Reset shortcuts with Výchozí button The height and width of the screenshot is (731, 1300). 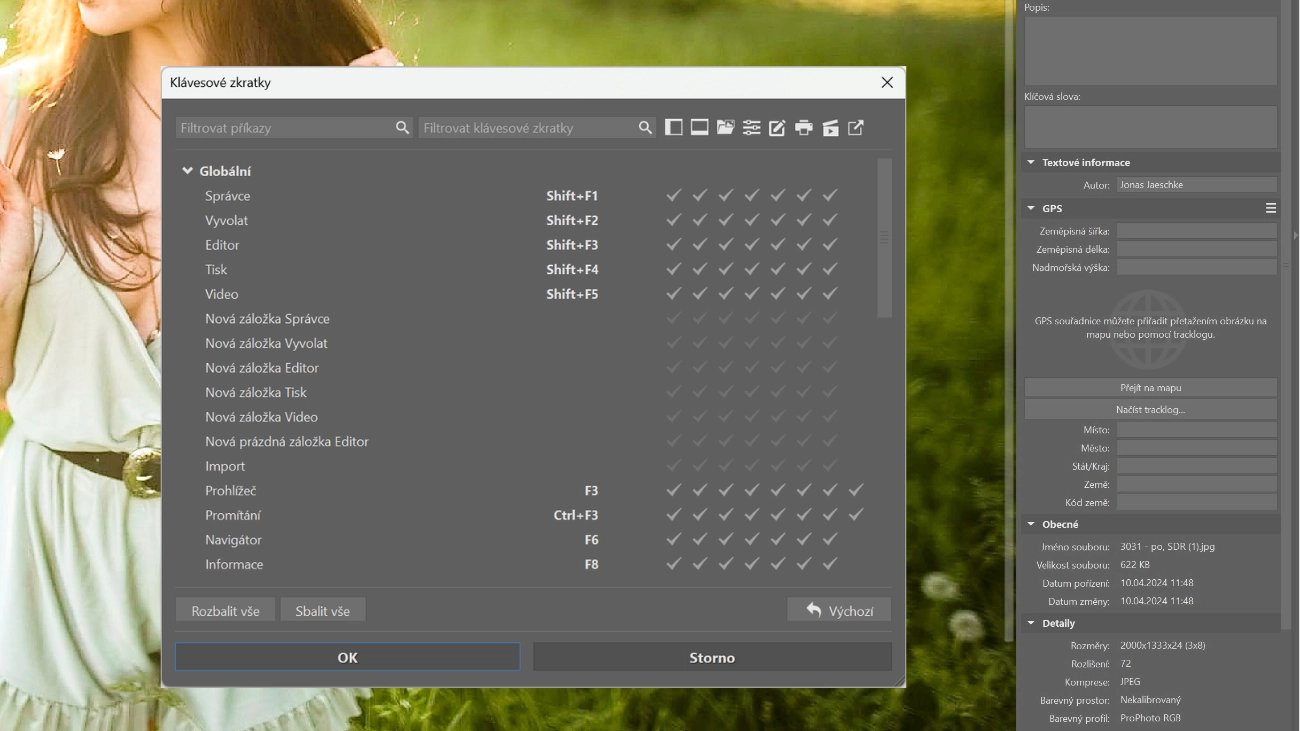click(x=839, y=610)
